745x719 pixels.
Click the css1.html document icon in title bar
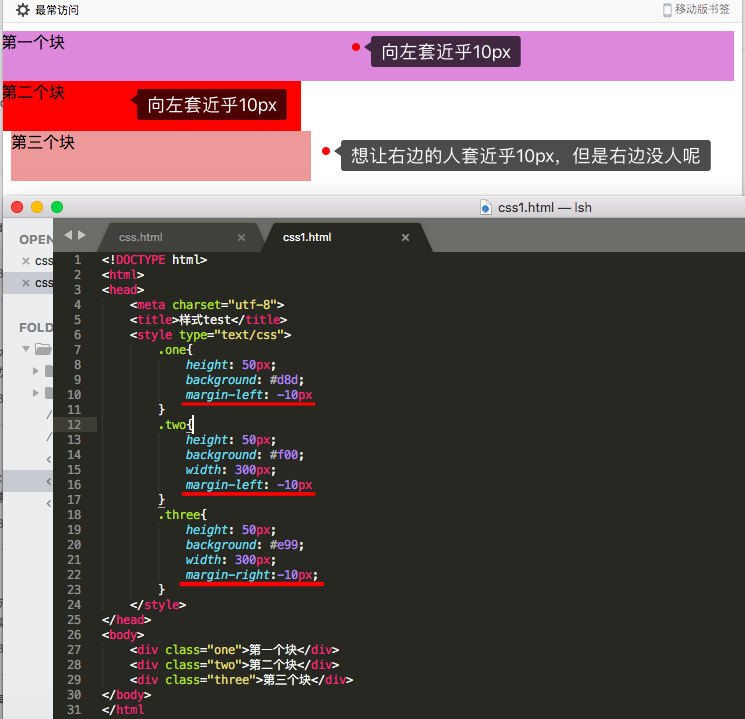tap(486, 208)
